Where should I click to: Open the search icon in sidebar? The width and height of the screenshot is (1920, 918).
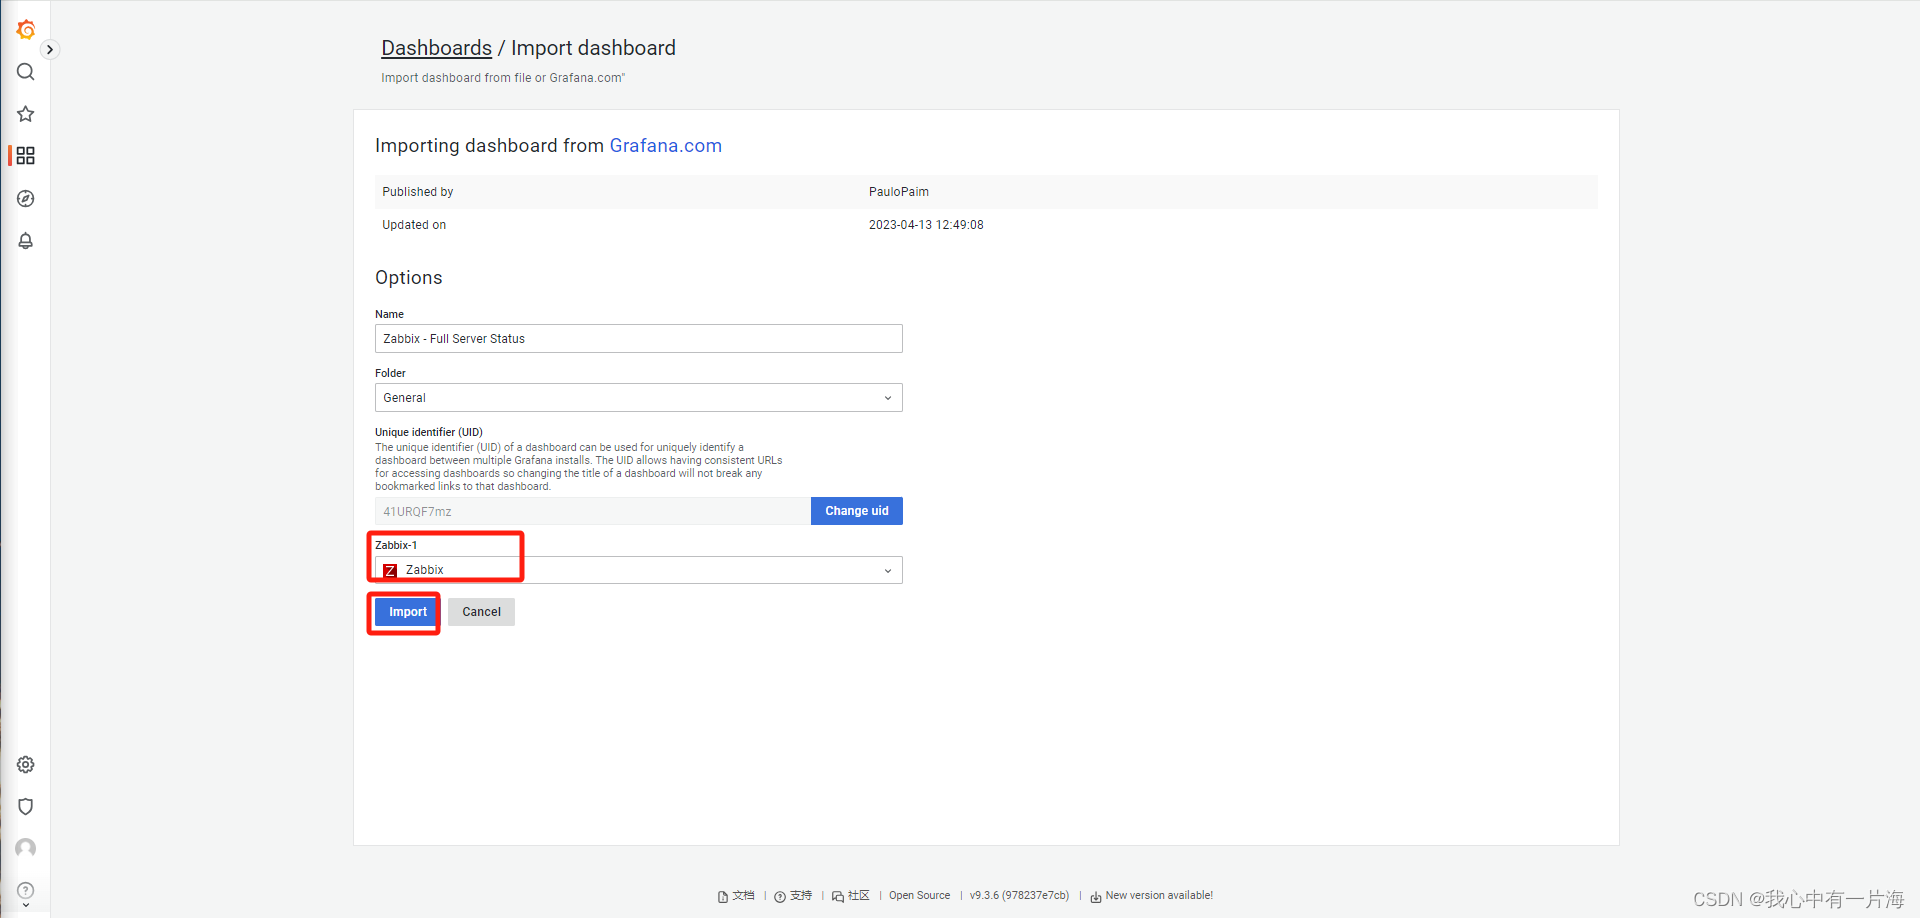(26, 72)
